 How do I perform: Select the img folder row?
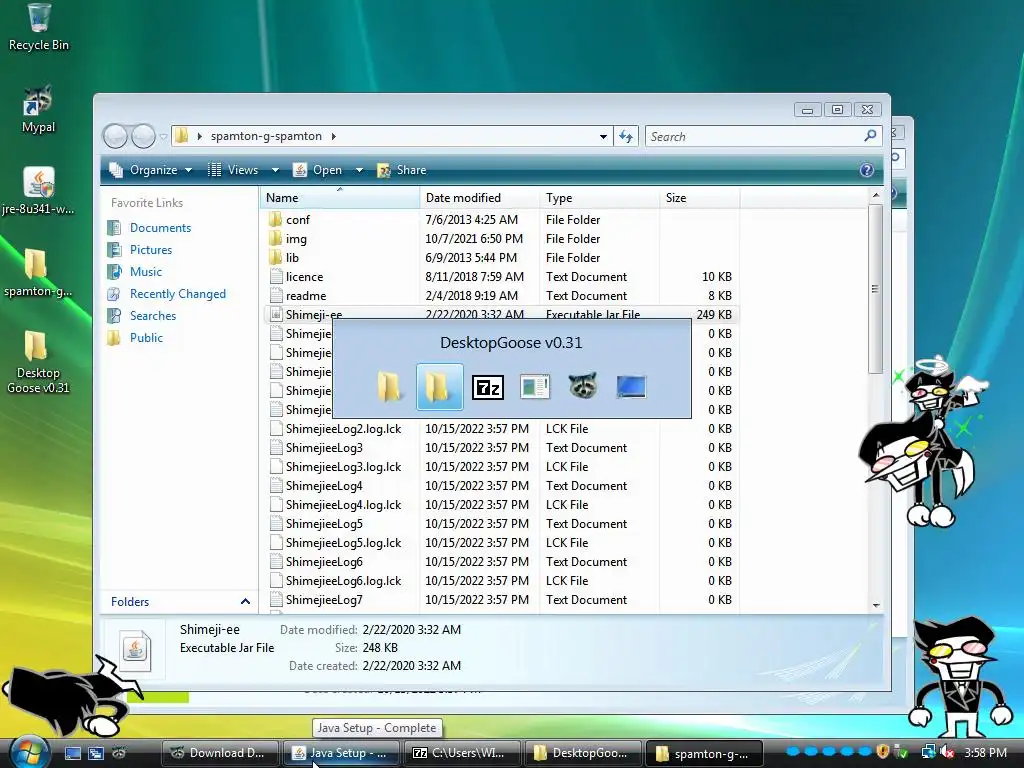pos(503,238)
